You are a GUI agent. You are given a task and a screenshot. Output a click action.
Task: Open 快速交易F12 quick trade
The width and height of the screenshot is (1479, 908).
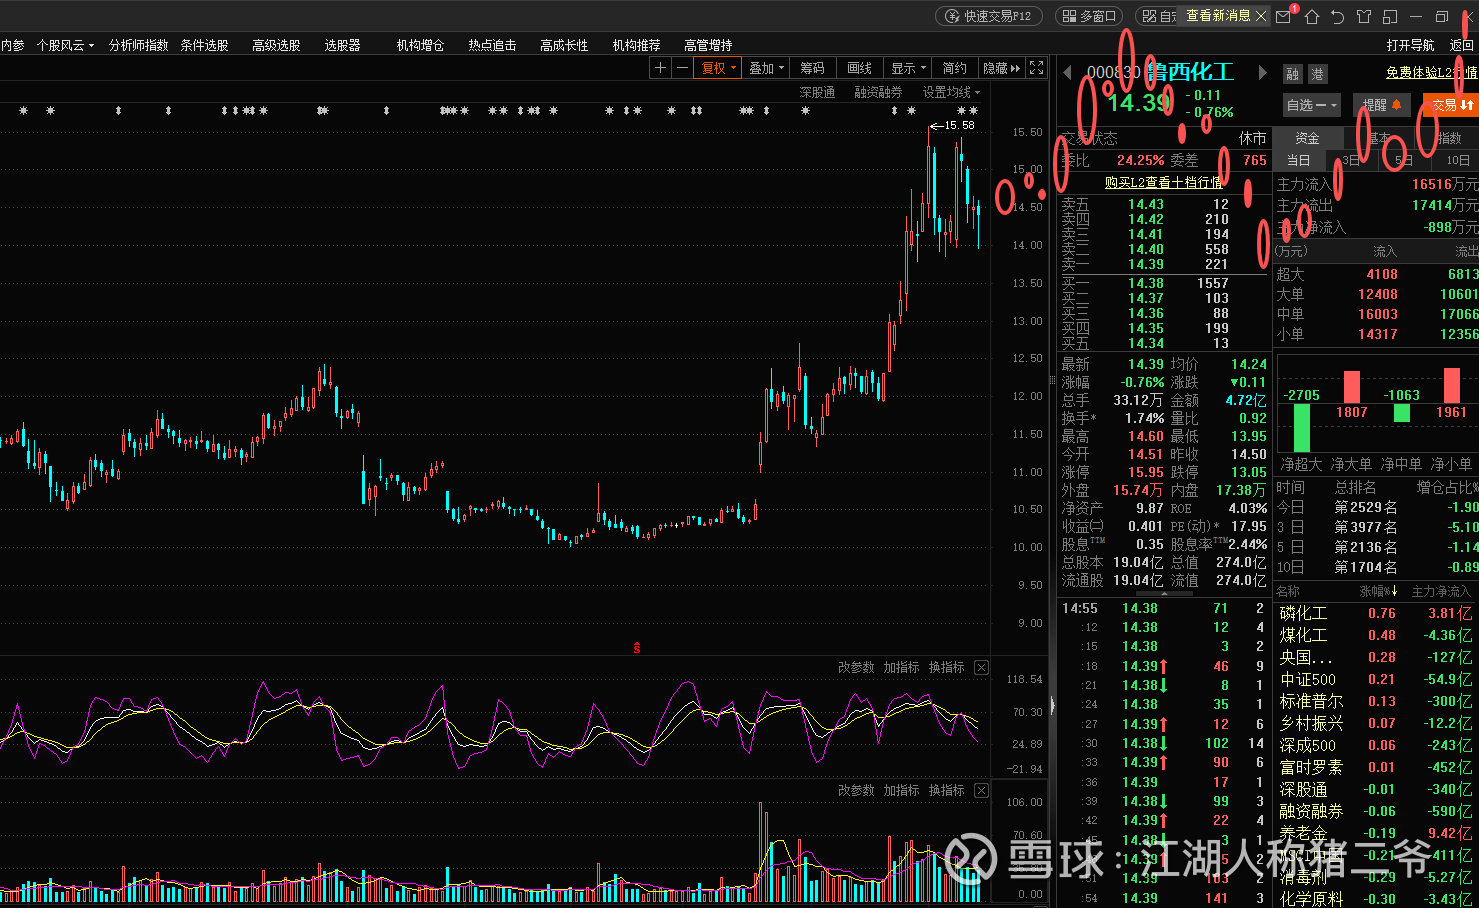pyautogui.click(x=989, y=16)
